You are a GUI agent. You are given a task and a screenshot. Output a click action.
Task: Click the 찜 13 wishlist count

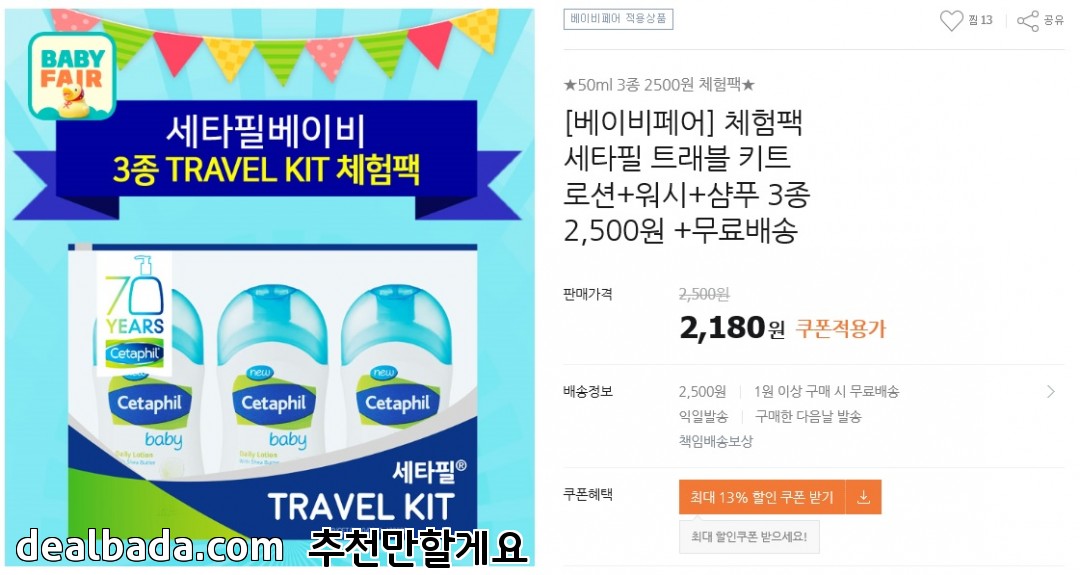[980, 20]
